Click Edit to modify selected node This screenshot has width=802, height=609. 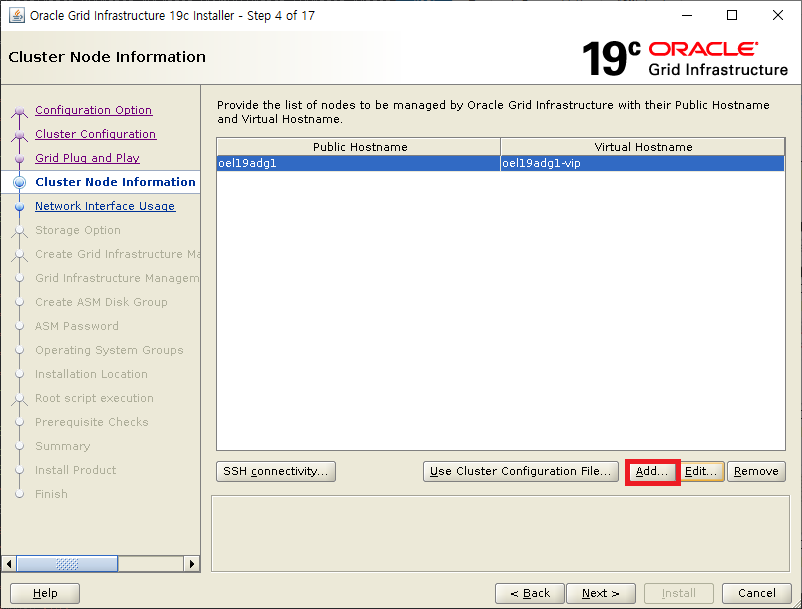701,471
